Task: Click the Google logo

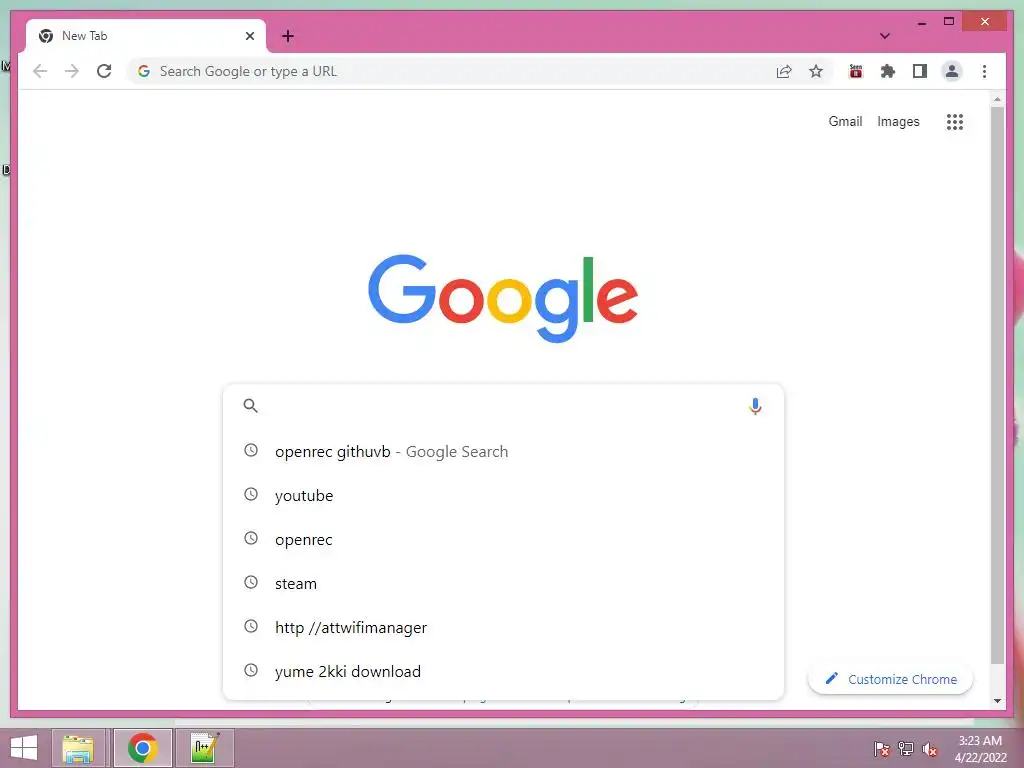Action: coord(503,297)
